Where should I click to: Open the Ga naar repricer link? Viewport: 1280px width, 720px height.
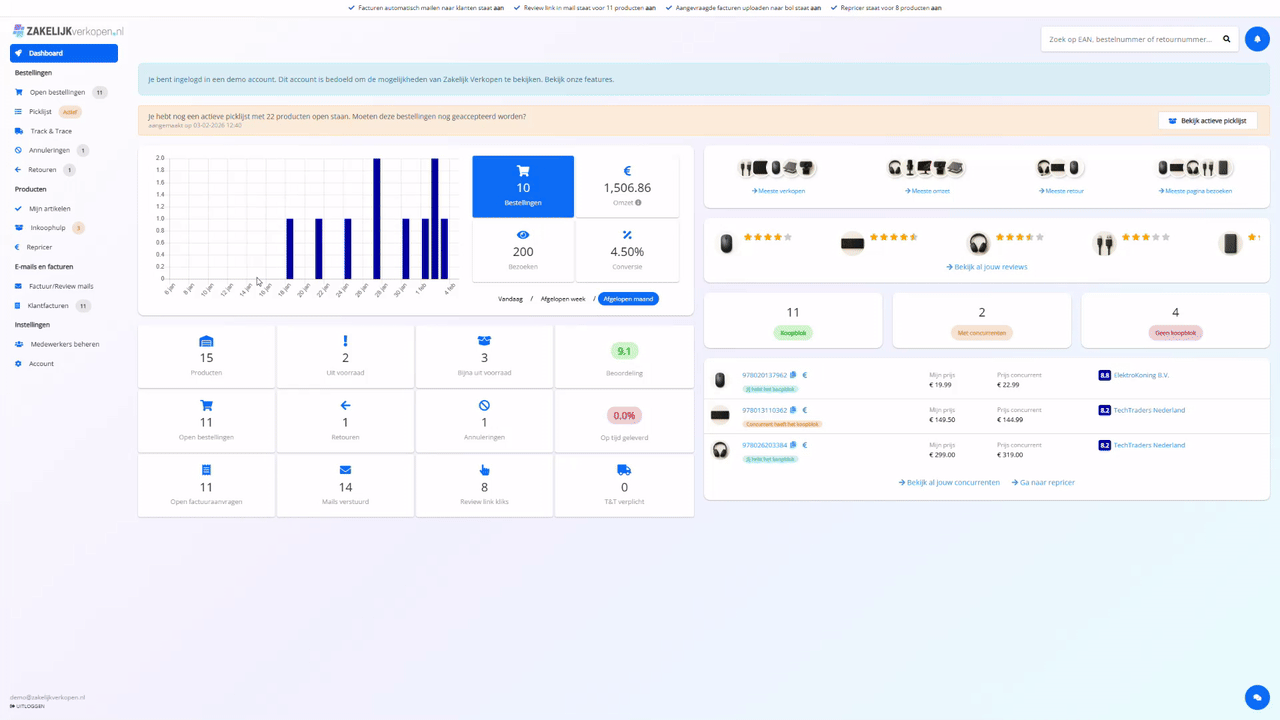[1043, 481]
